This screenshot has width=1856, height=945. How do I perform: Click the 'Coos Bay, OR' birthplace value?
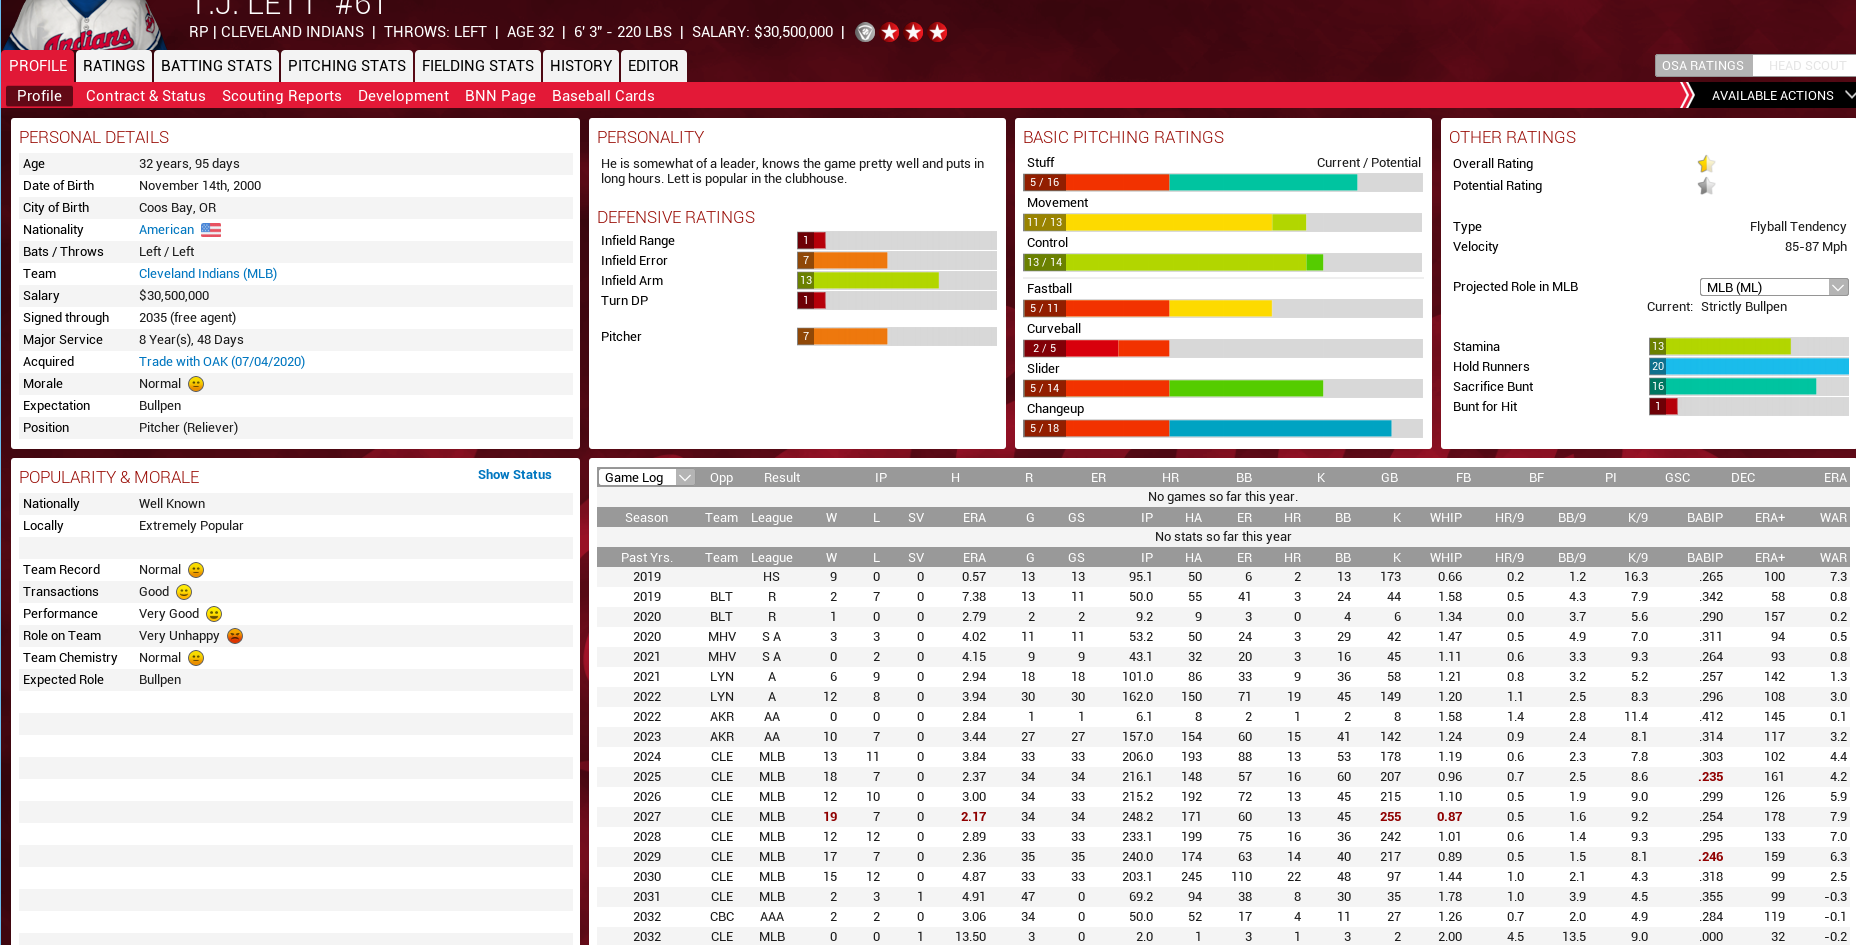[x=177, y=208]
